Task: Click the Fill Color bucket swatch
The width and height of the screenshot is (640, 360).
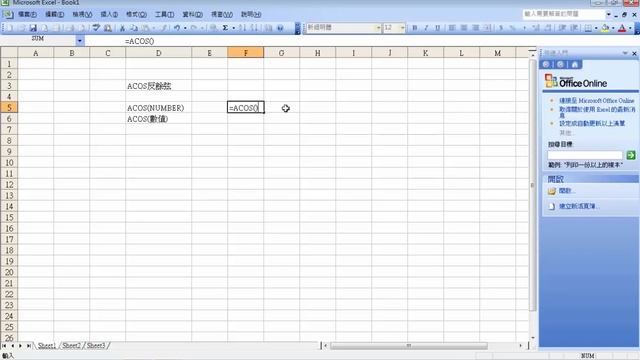Action: tap(605, 28)
